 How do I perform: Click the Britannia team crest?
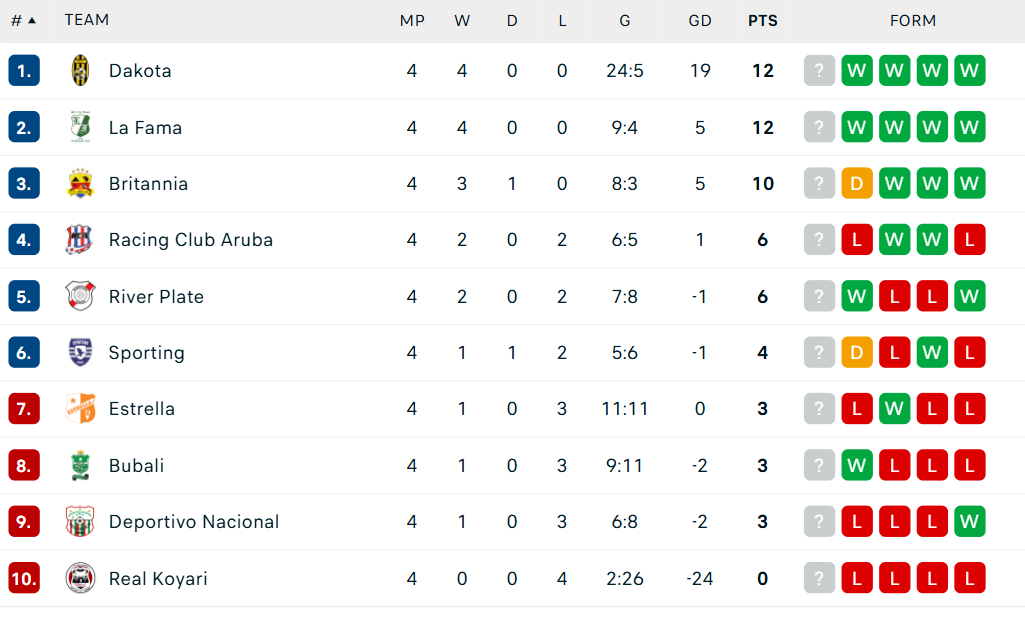[x=80, y=184]
